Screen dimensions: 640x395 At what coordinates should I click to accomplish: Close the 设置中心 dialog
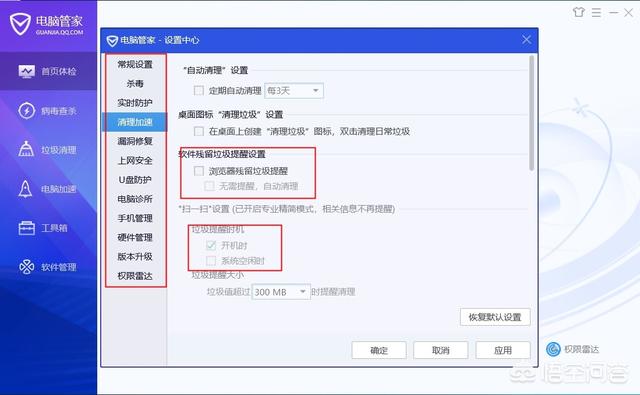point(527,40)
